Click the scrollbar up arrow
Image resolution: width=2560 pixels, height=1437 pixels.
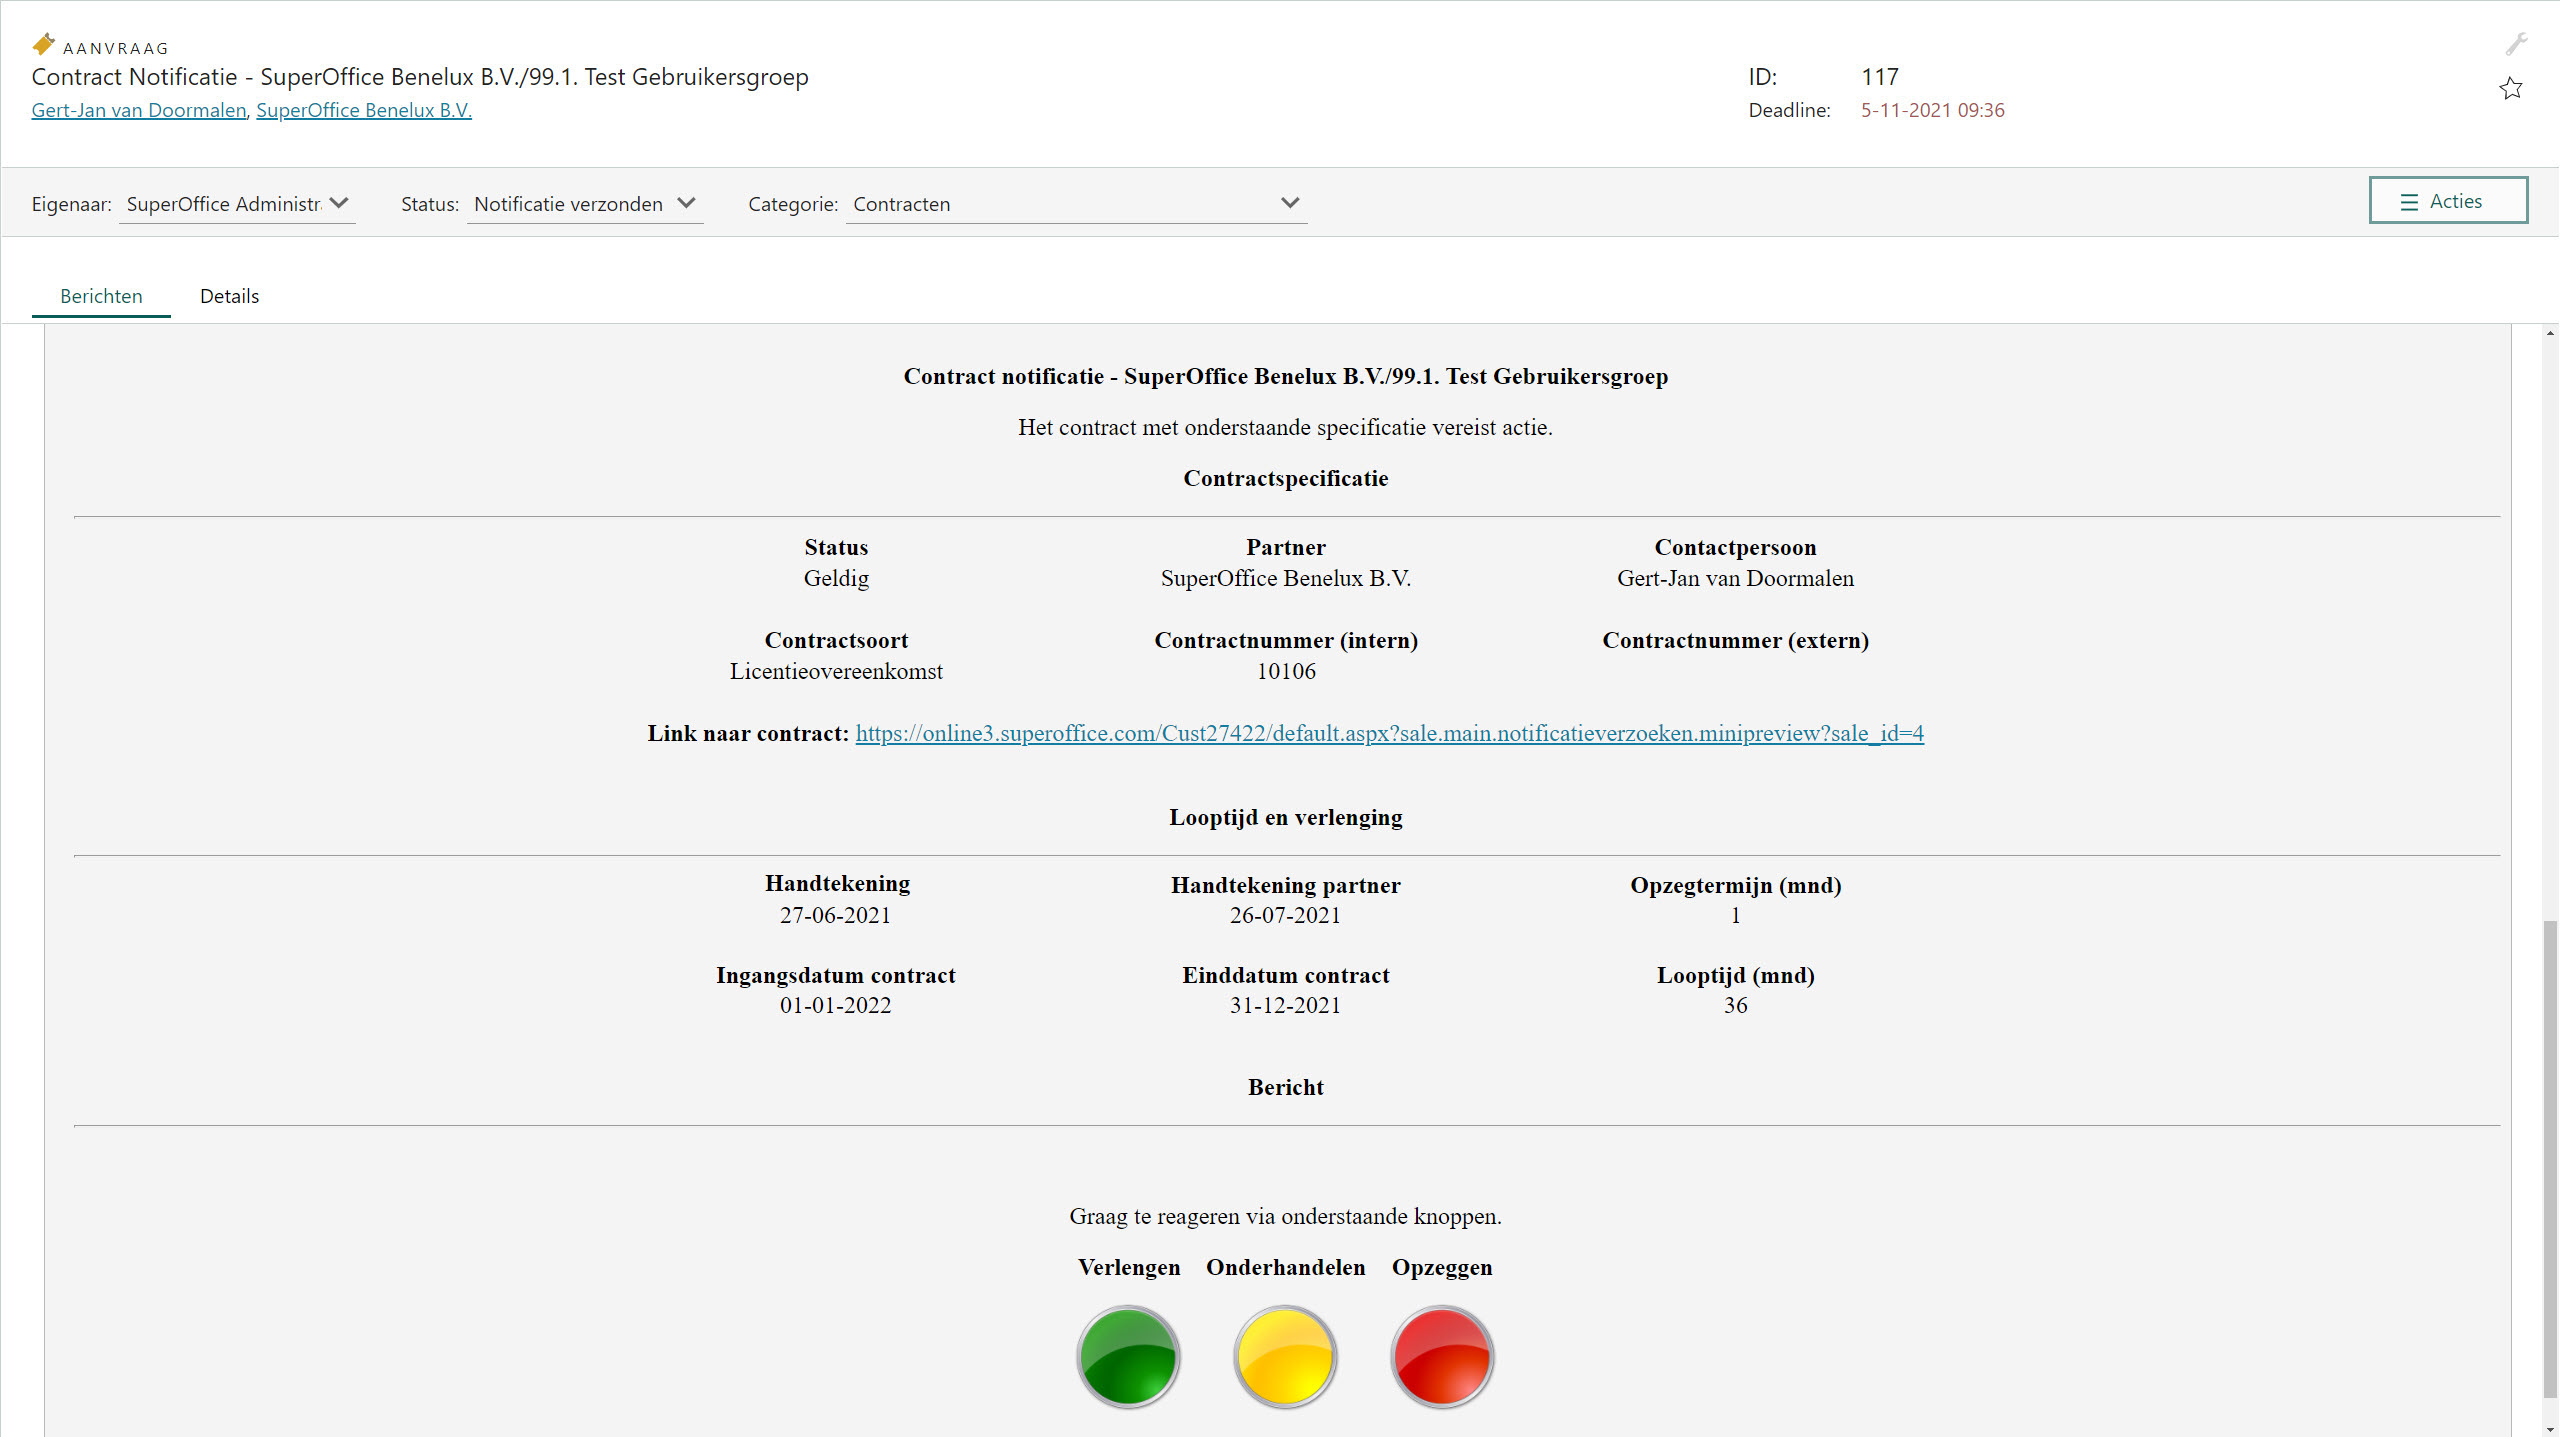pos(2549,334)
